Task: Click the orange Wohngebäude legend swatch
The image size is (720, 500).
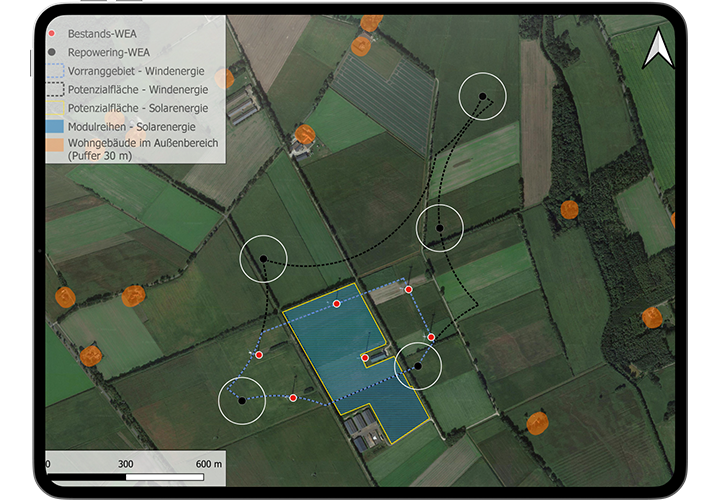Action: pos(54,145)
